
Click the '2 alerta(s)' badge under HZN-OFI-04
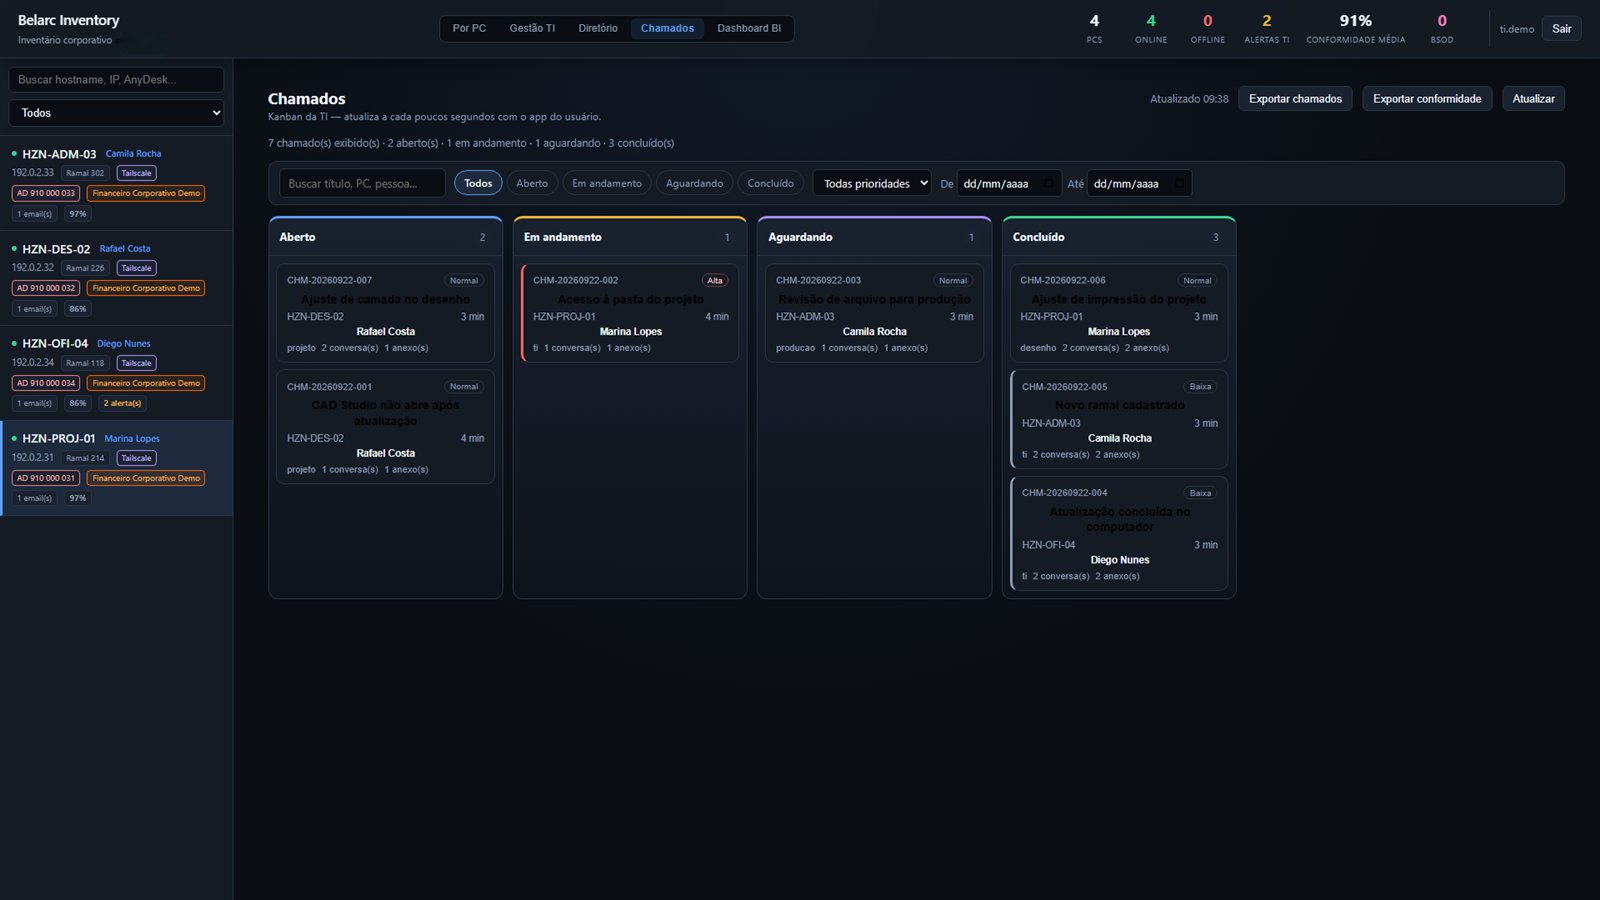click(x=122, y=403)
